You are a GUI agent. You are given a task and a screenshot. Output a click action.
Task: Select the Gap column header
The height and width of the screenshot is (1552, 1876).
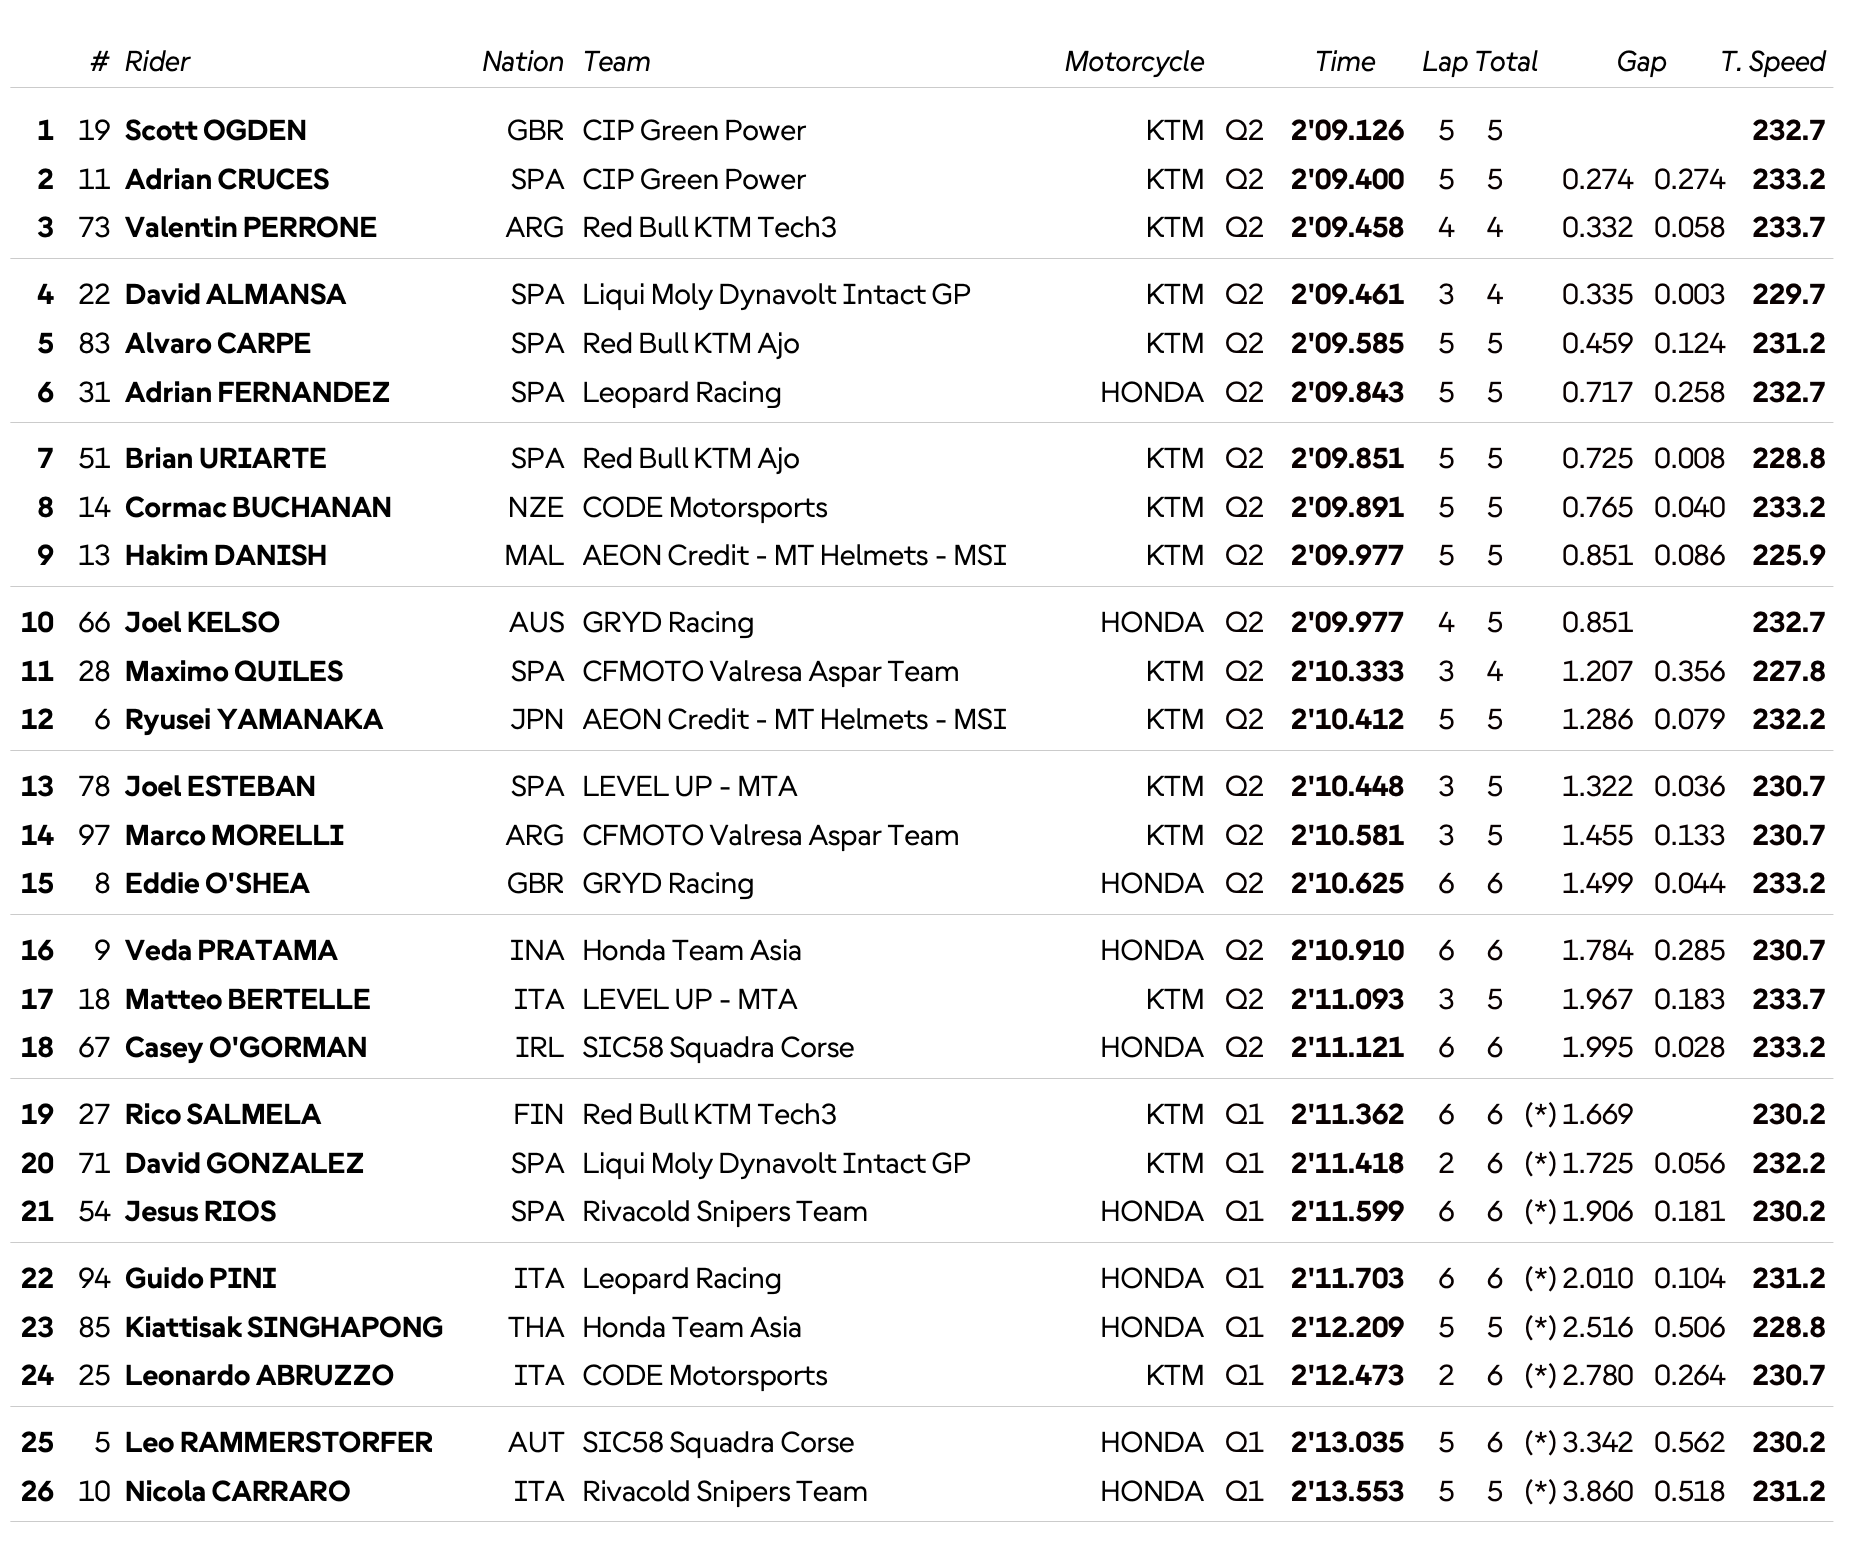[1641, 62]
